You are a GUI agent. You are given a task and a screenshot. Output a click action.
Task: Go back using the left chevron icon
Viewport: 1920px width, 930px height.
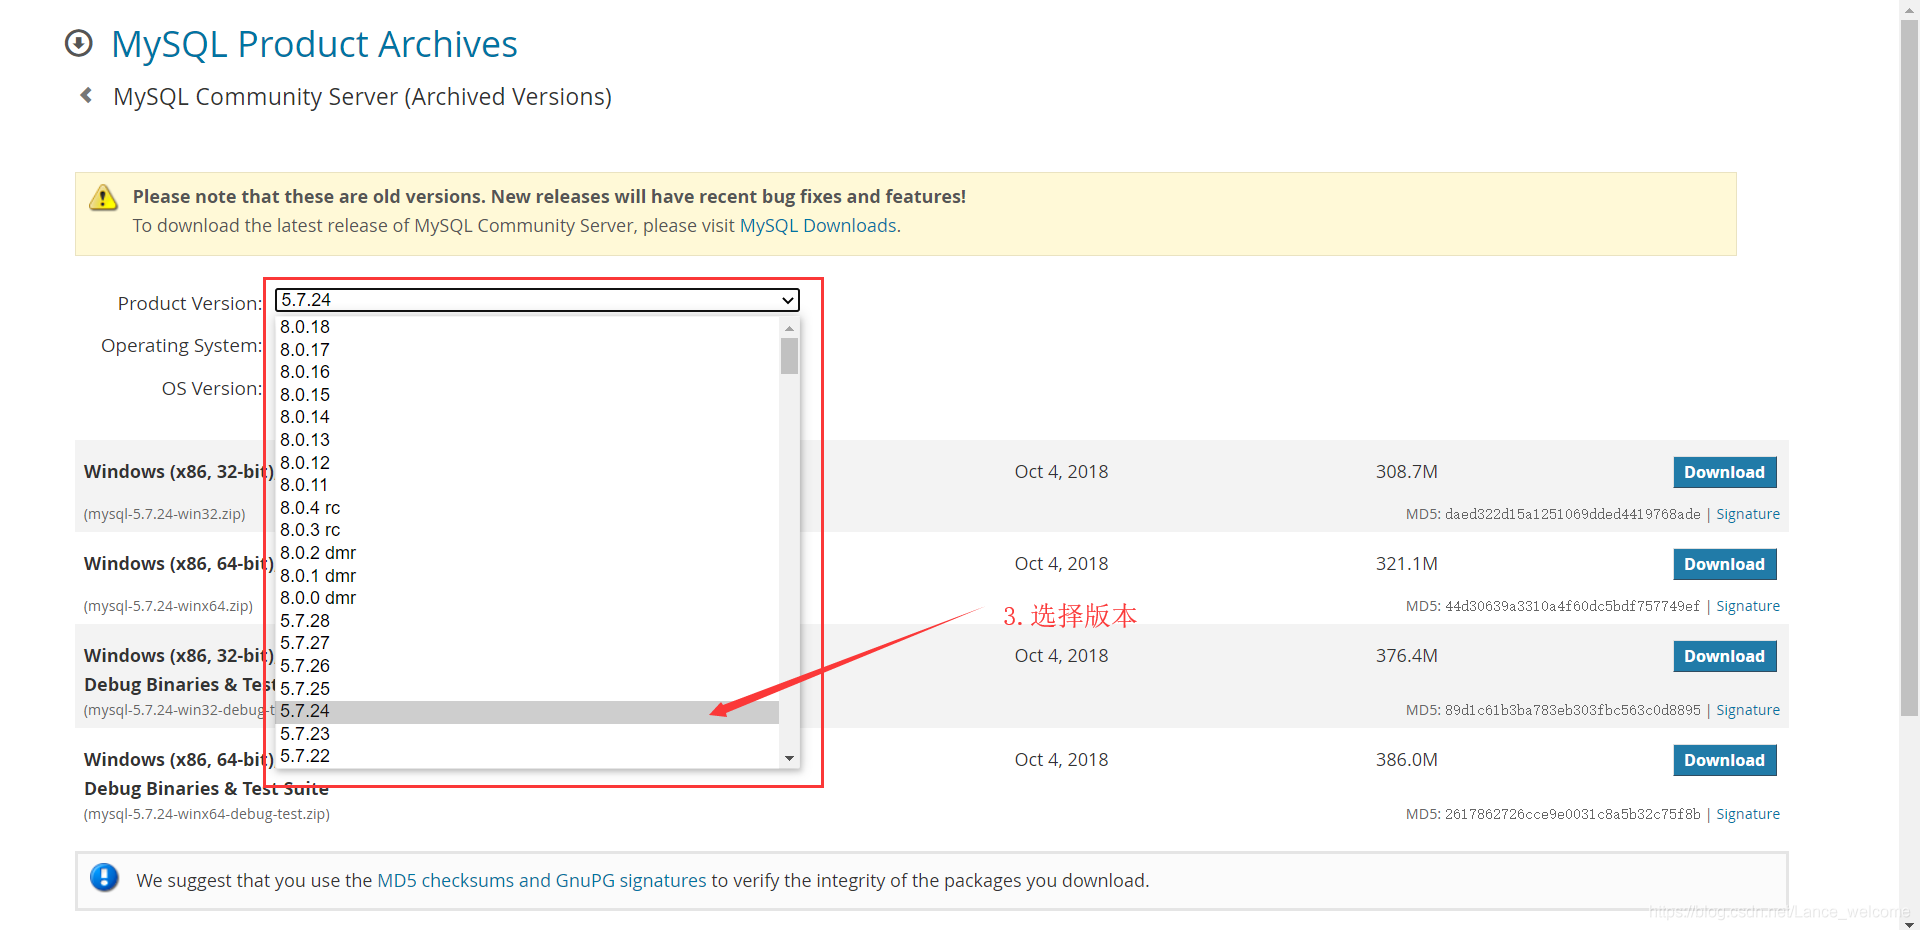86,95
